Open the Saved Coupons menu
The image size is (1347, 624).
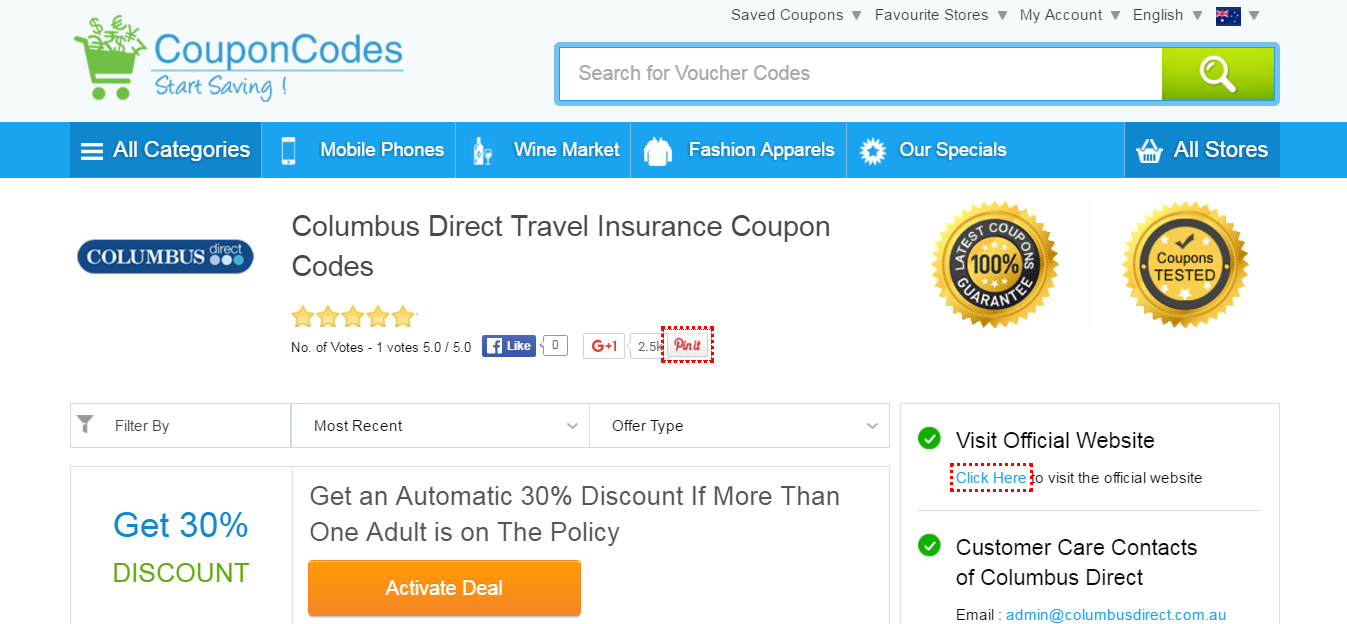796,15
